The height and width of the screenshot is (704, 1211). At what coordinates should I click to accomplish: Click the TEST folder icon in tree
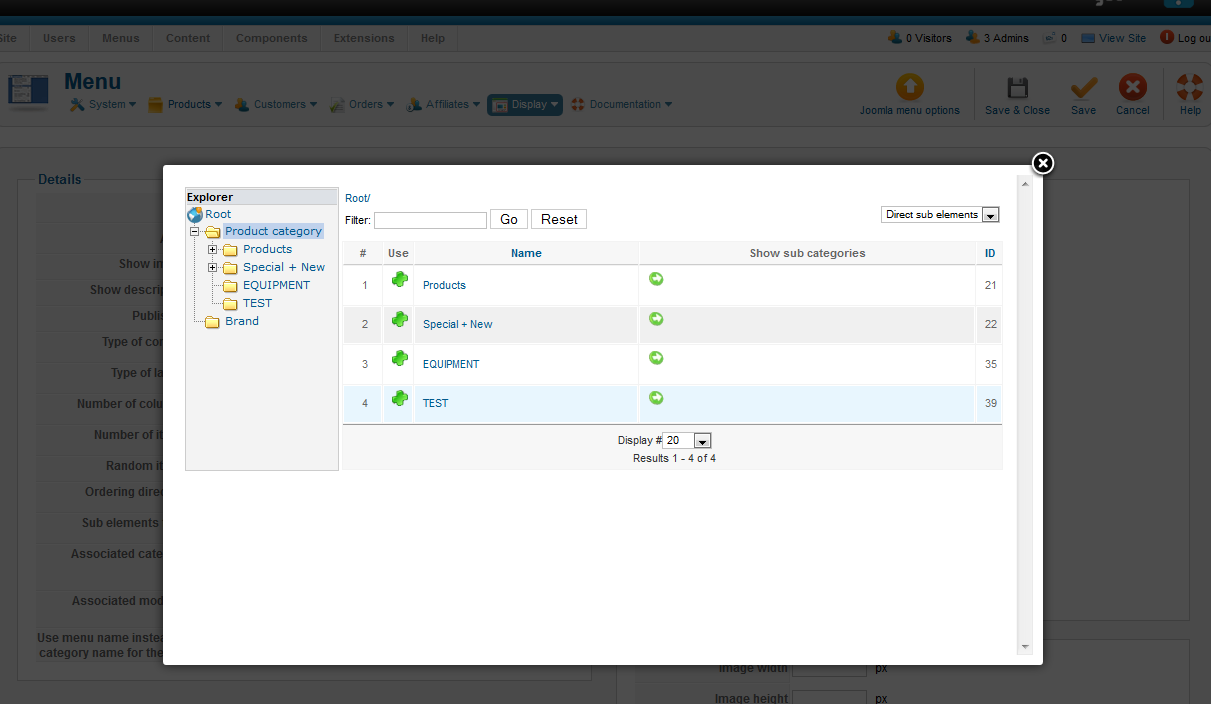[x=230, y=304]
